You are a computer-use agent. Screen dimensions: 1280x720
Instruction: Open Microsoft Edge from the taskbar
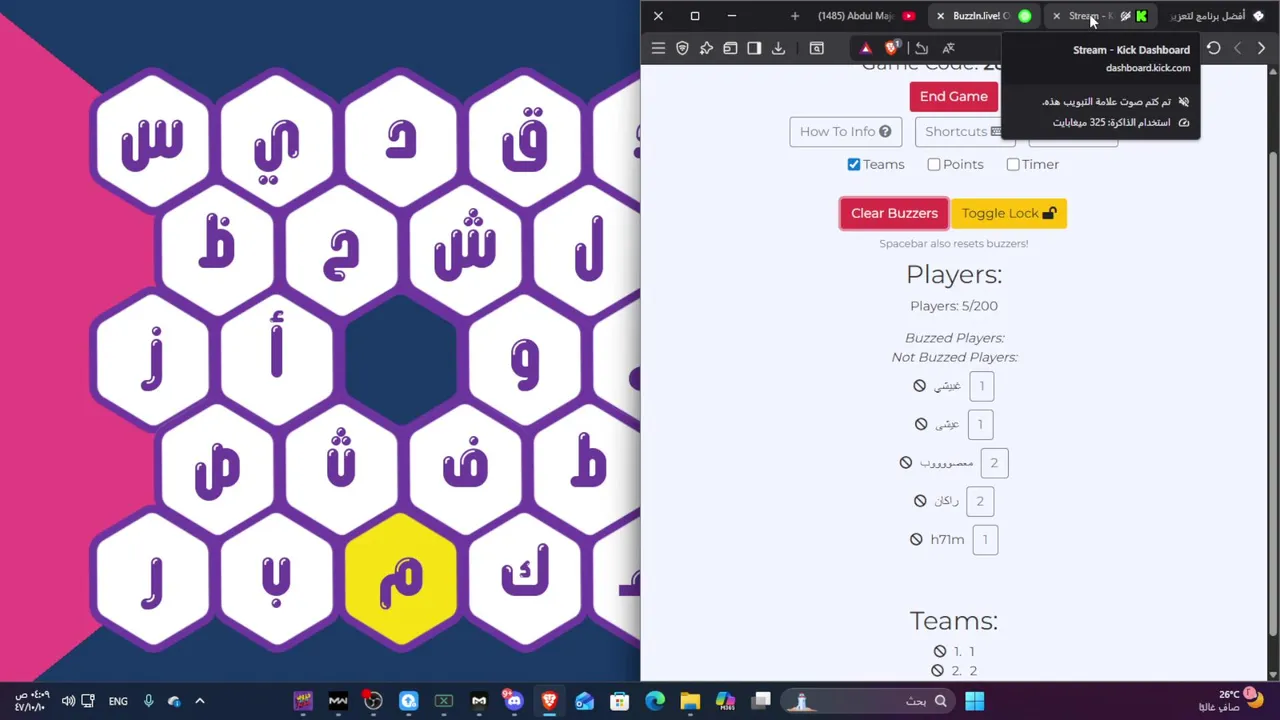pos(655,701)
